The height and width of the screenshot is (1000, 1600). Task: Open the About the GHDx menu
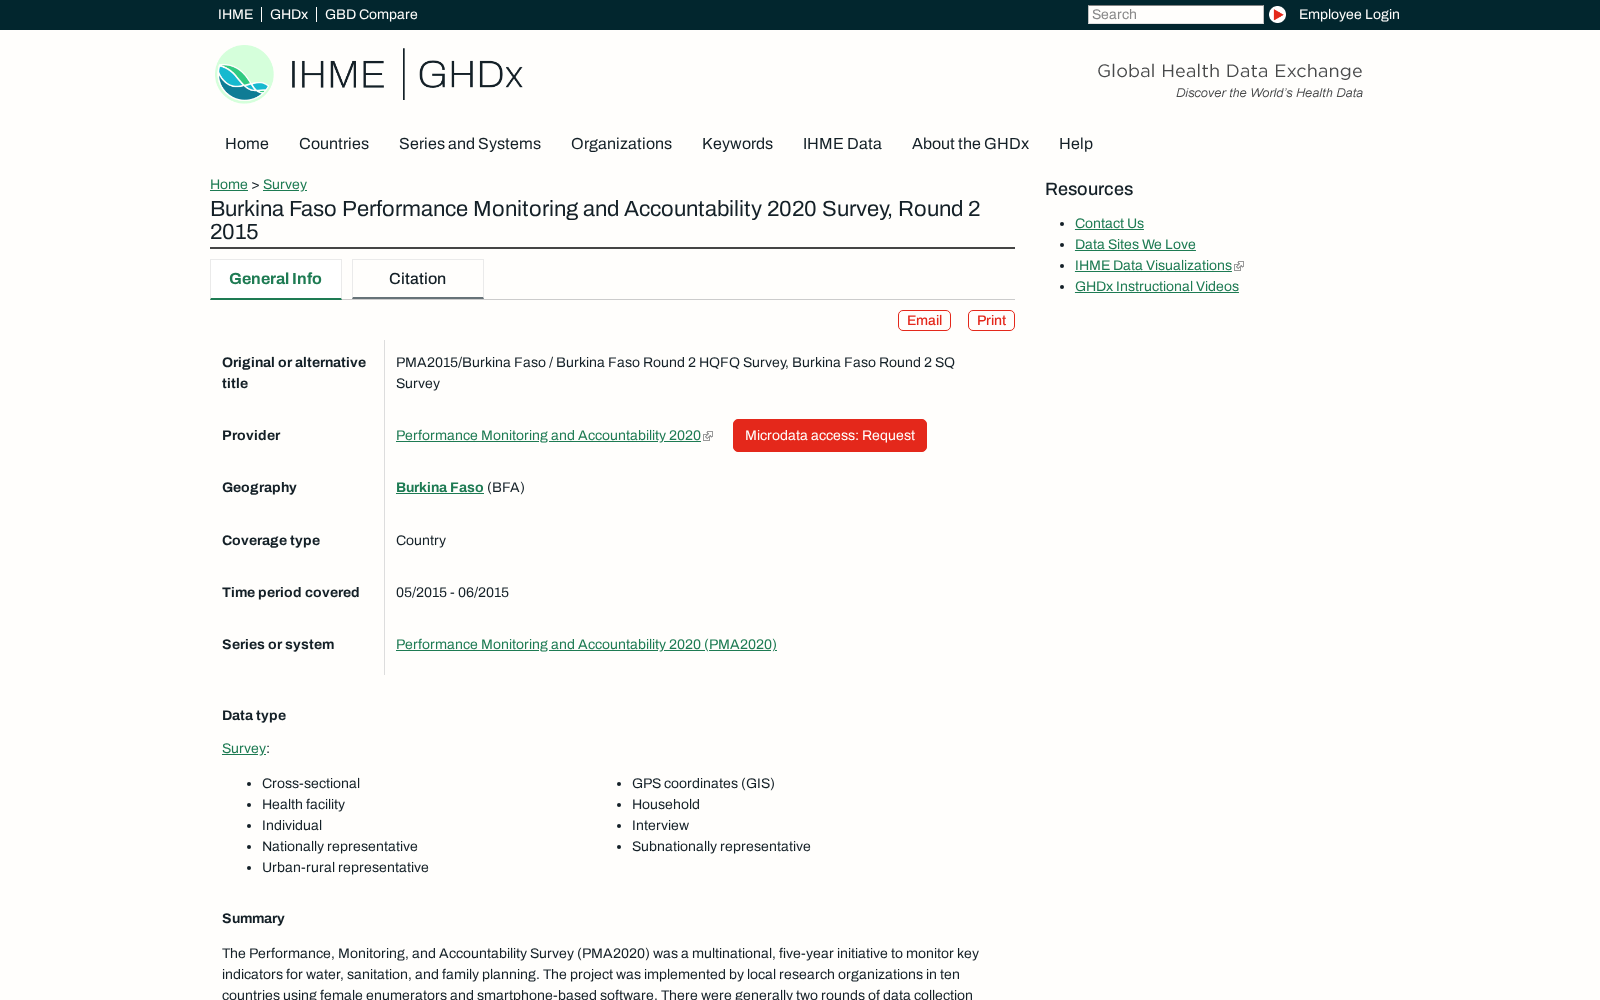click(x=970, y=144)
